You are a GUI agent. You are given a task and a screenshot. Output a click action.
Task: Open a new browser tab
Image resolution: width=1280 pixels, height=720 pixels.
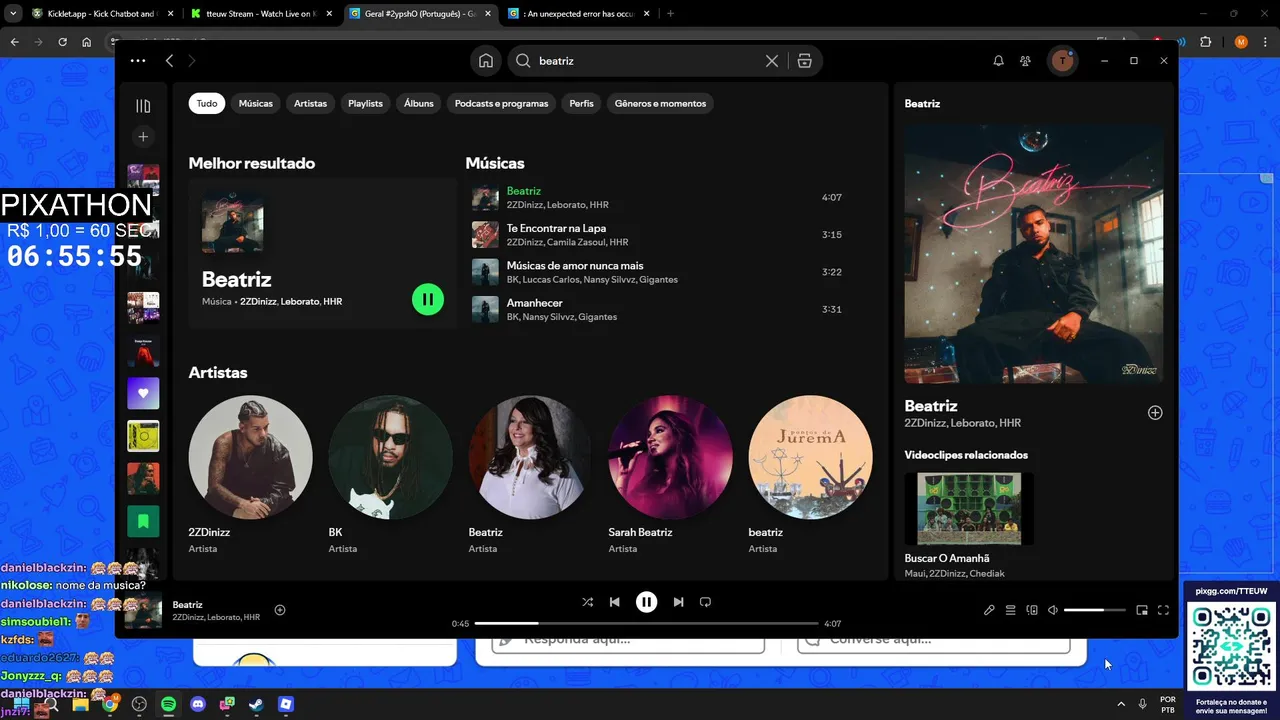point(670,14)
